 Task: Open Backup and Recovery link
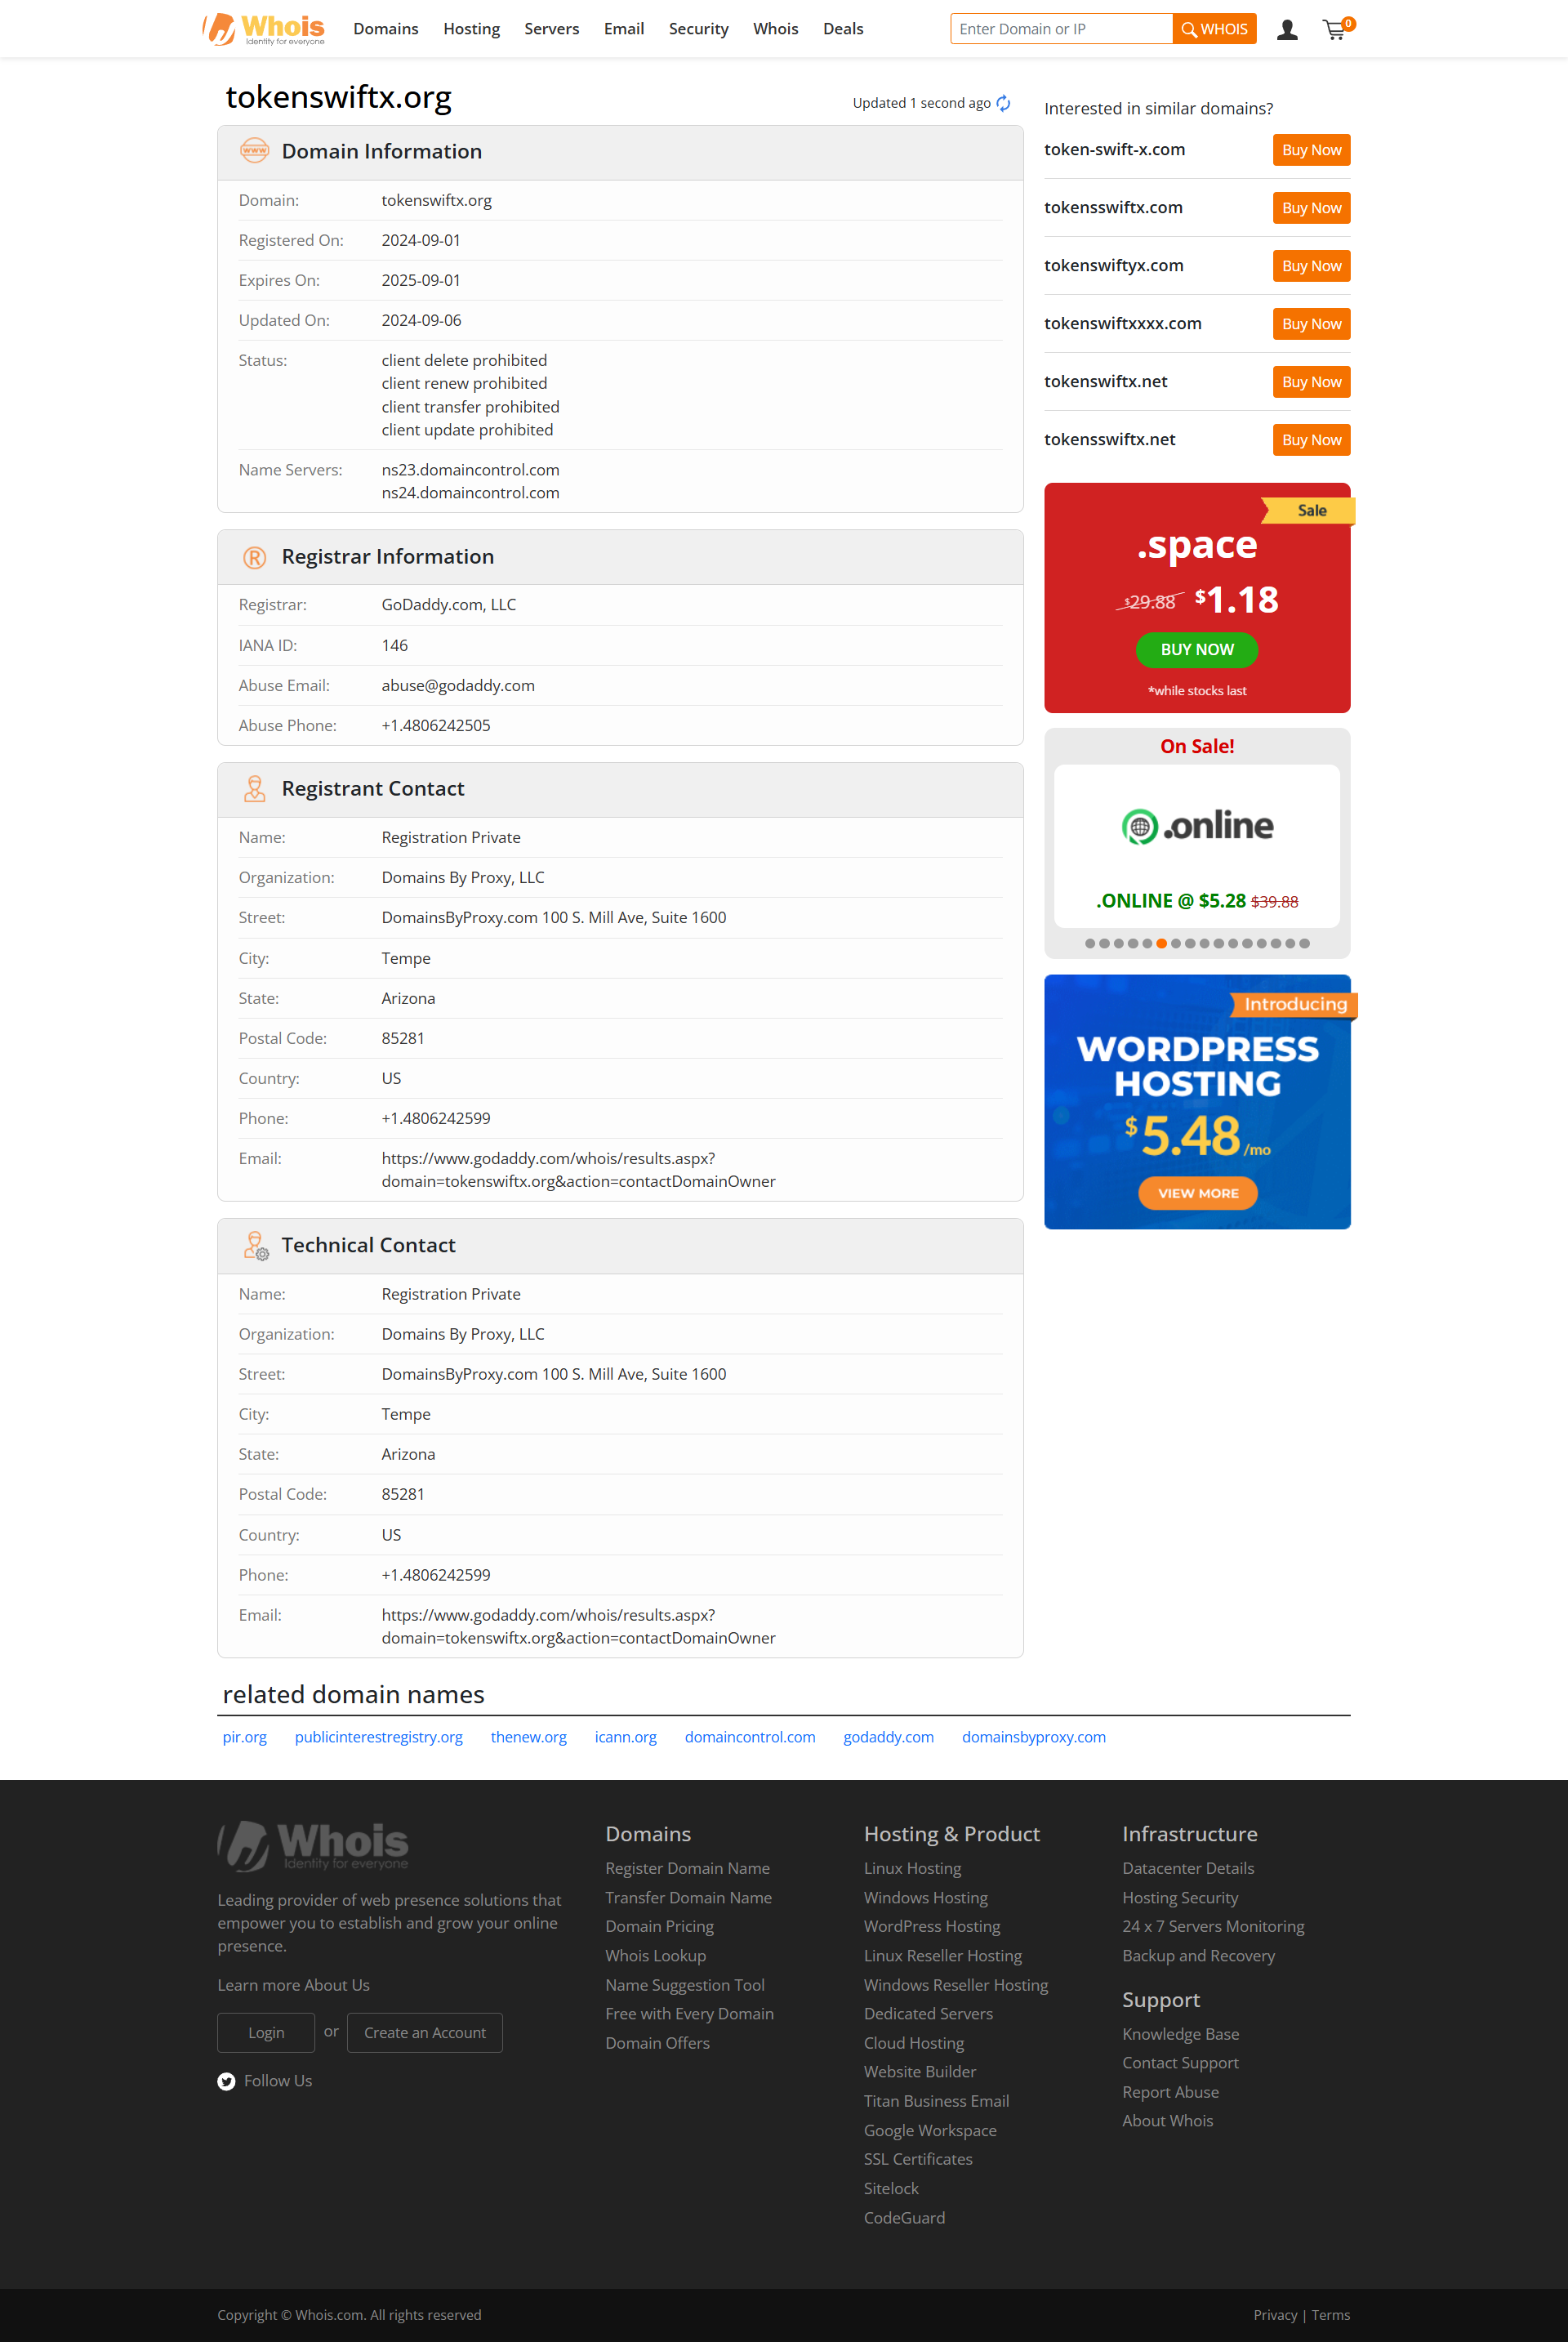[x=1199, y=1956]
